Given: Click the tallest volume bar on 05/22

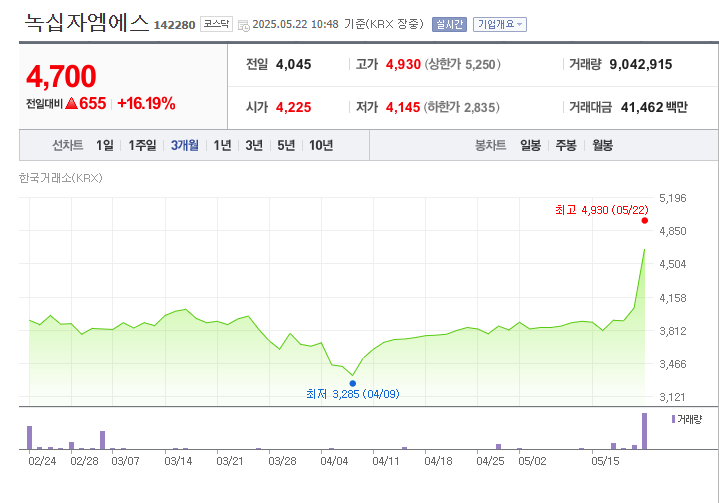Looking at the screenshot, I should click(x=644, y=431).
